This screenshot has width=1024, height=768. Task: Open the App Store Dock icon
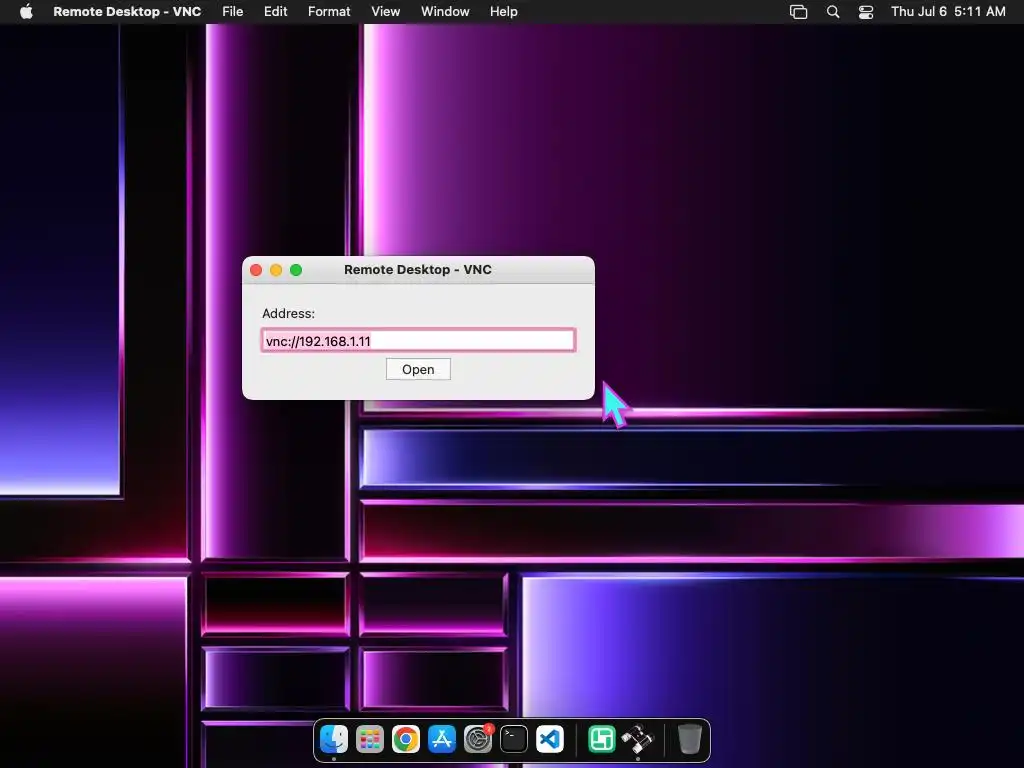coord(441,739)
